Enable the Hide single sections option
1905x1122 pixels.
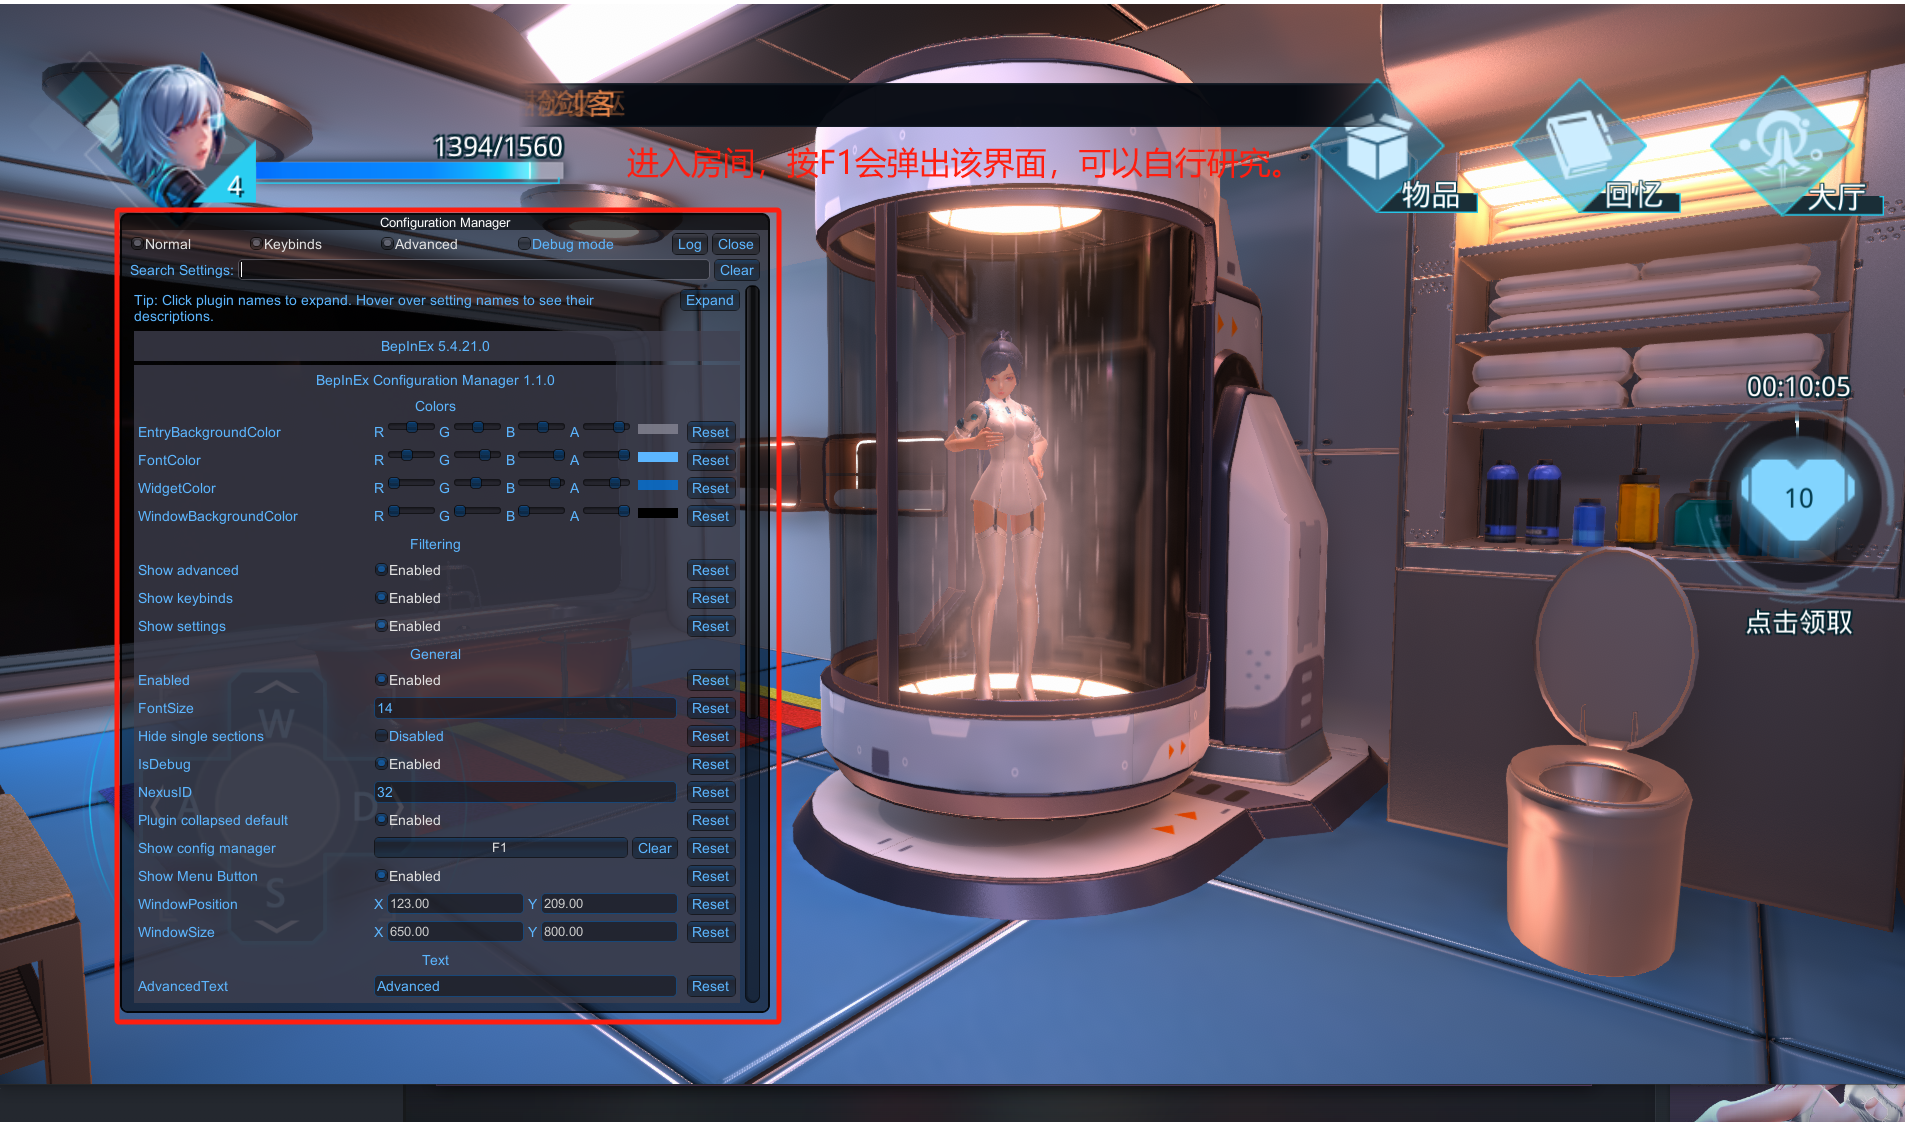coord(381,736)
